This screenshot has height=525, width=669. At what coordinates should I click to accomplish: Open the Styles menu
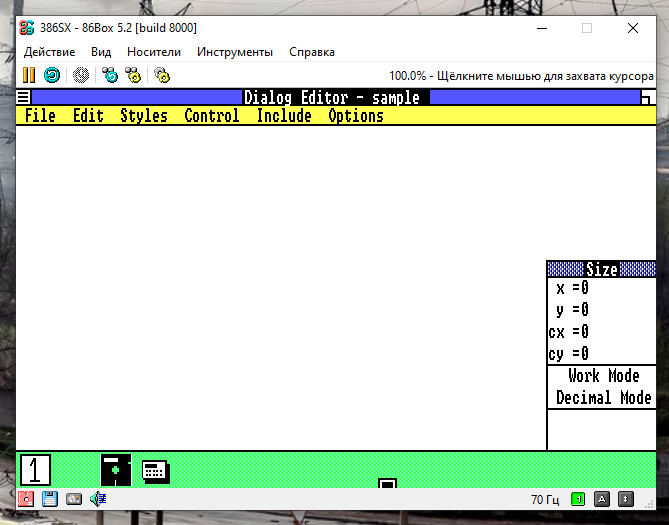(x=144, y=116)
